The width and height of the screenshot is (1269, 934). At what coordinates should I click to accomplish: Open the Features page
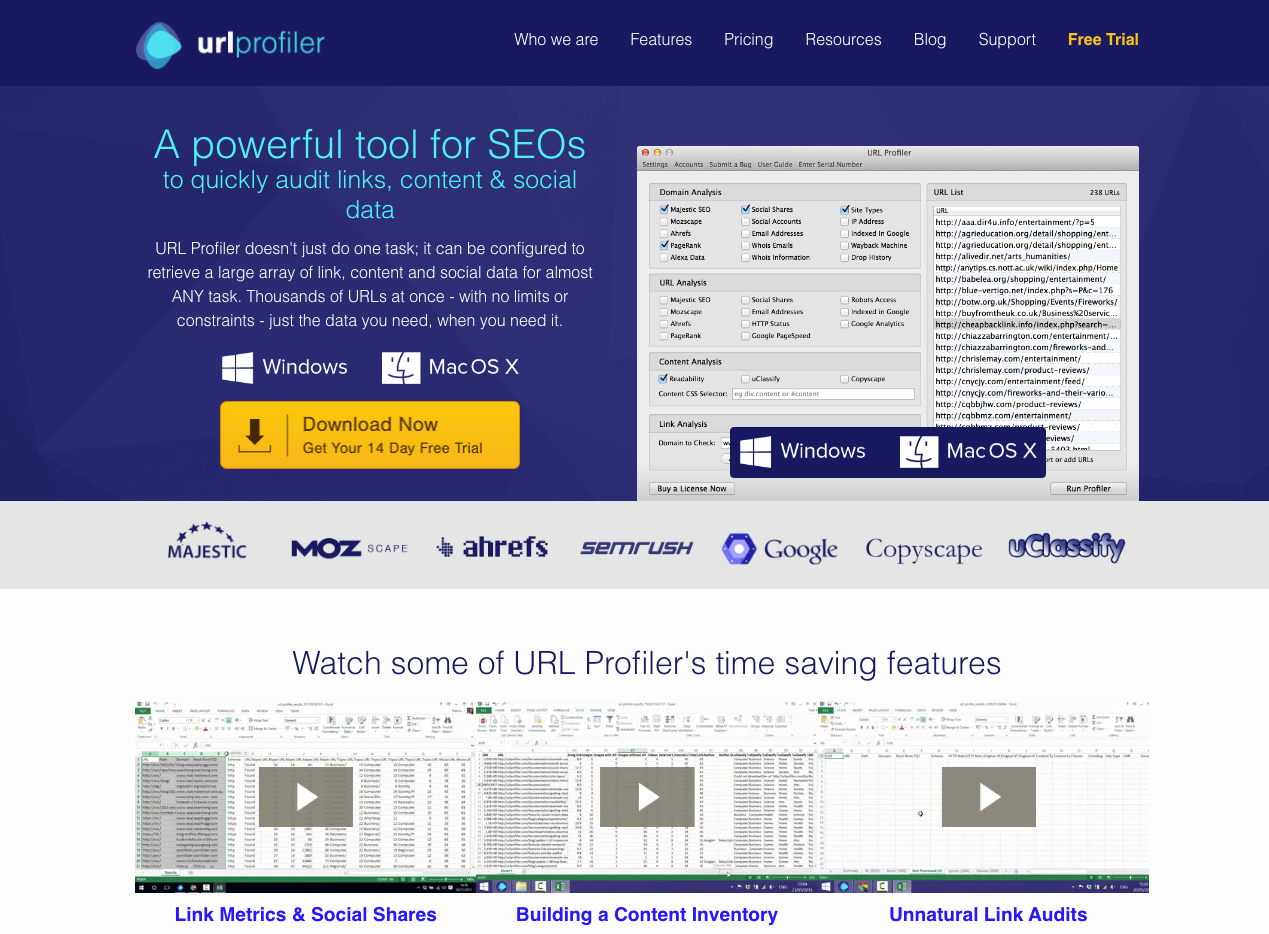[661, 40]
